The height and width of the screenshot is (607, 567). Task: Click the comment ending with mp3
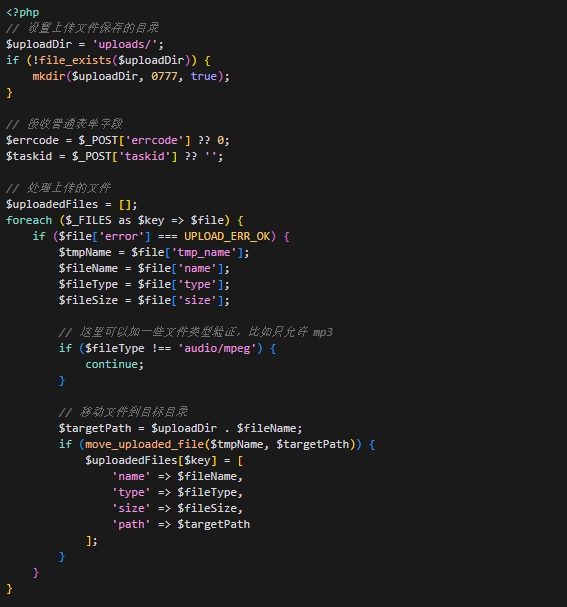tap(195, 332)
